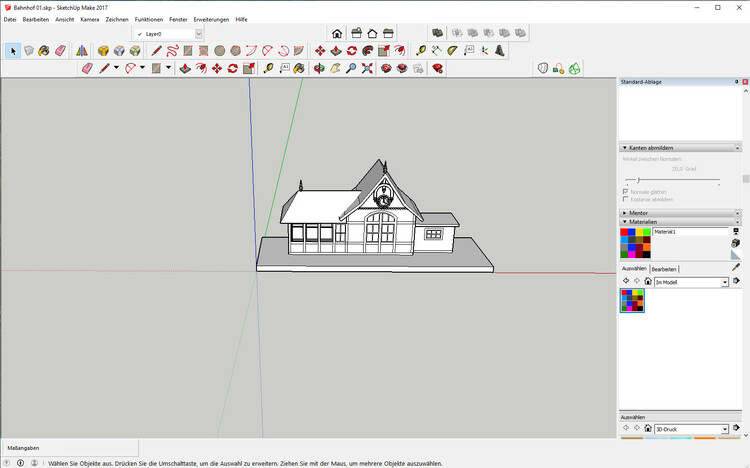750x468 pixels.
Task: Choose the Protractor tool
Action: pyautogui.click(x=452, y=51)
